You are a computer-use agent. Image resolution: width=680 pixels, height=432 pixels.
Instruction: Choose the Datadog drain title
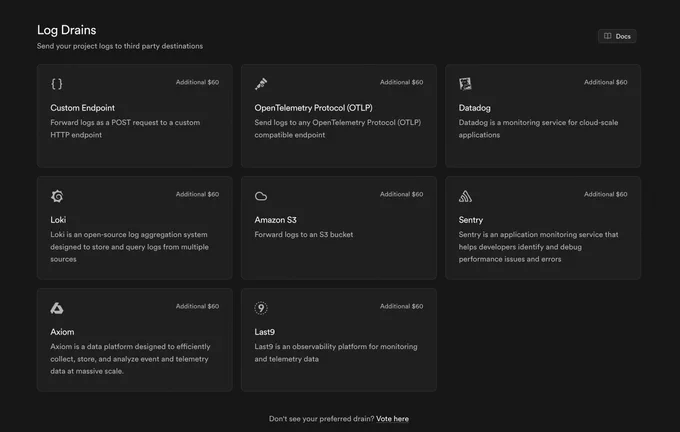(474, 108)
